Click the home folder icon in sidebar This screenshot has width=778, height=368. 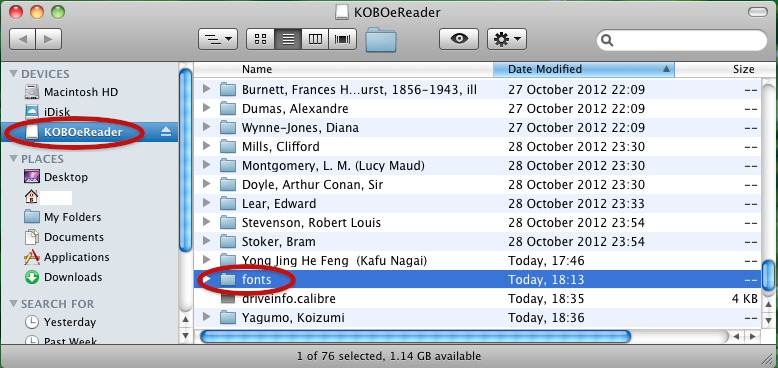[x=31, y=197]
